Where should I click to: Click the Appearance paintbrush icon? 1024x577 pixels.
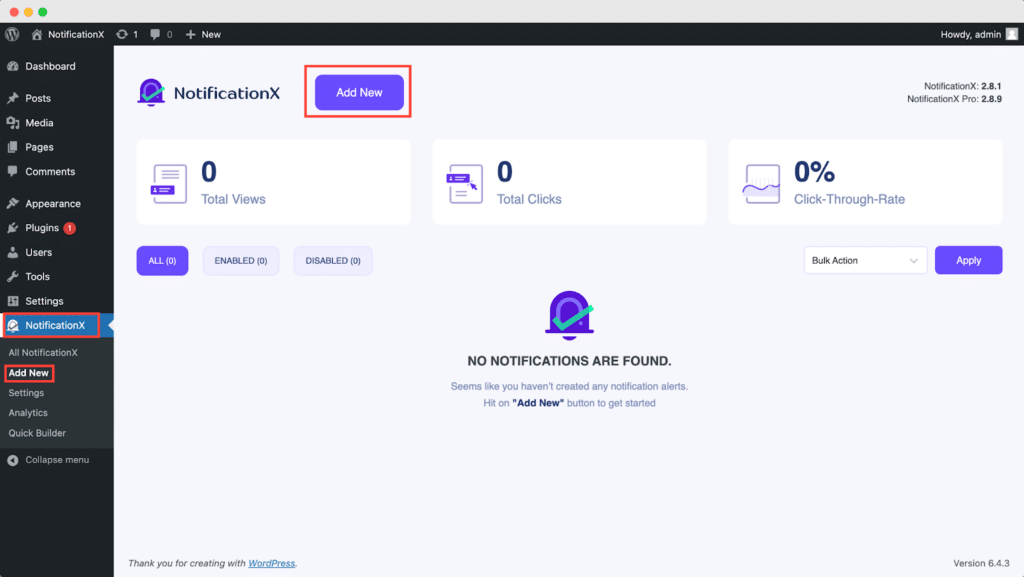(12, 203)
